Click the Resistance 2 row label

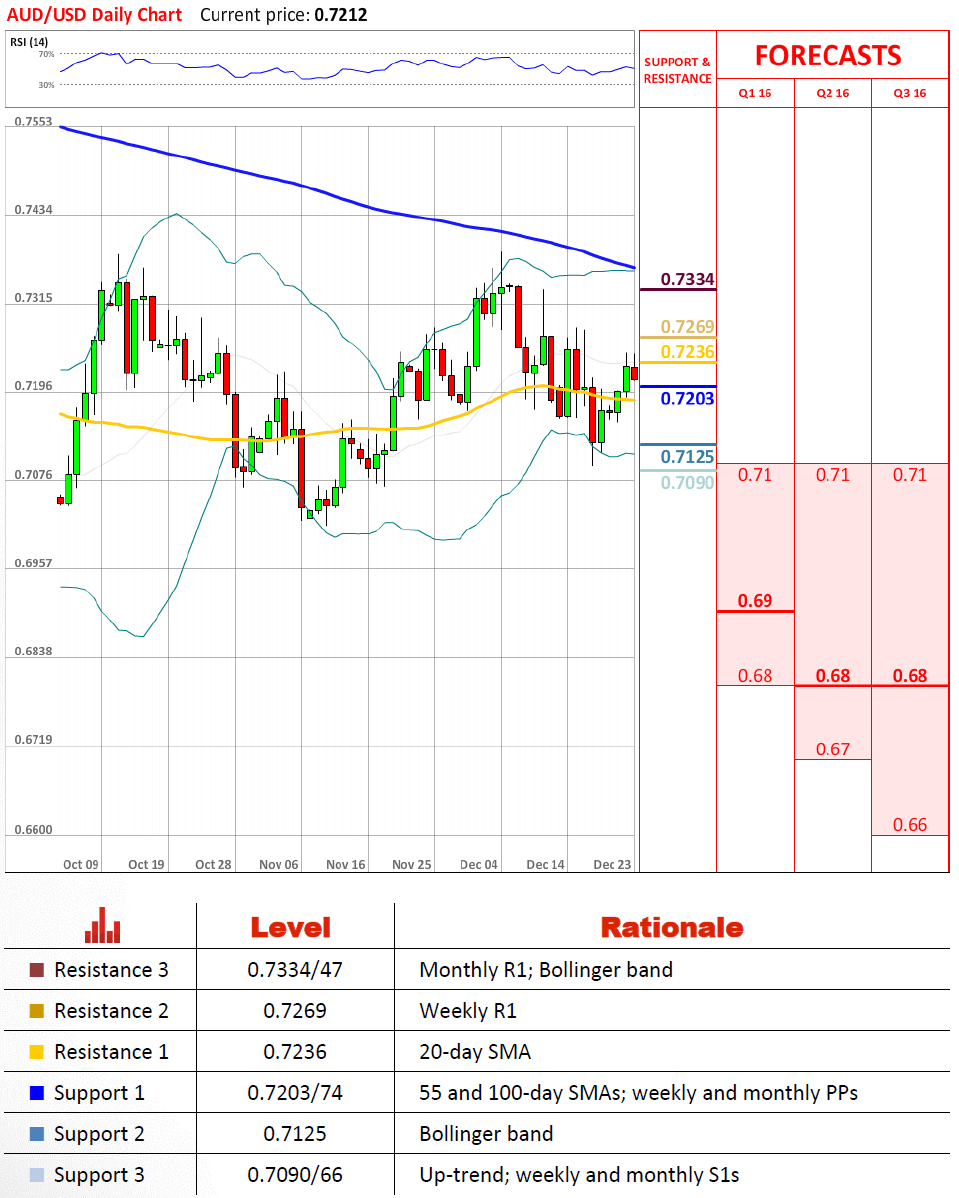(112, 1011)
